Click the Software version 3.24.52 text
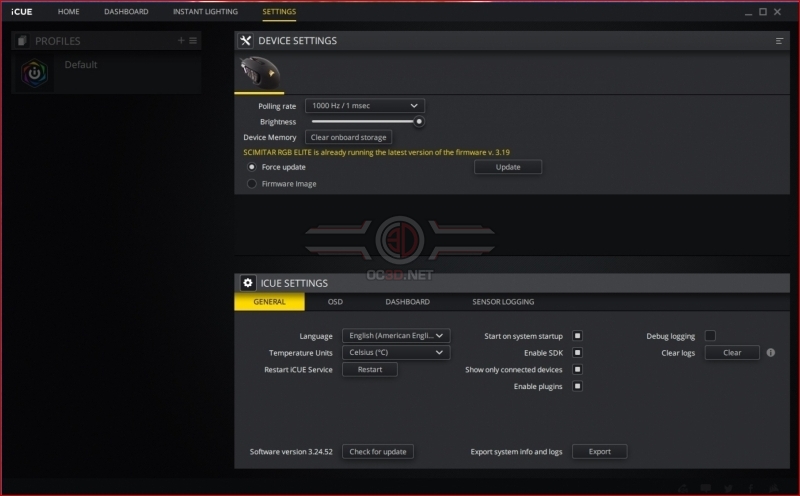 coord(291,452)
